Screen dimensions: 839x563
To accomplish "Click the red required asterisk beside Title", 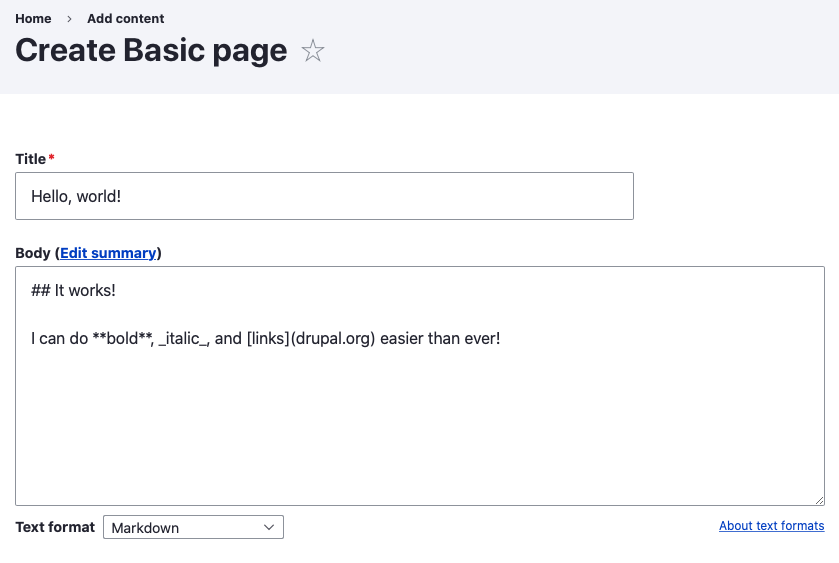I will coord(51,157).
